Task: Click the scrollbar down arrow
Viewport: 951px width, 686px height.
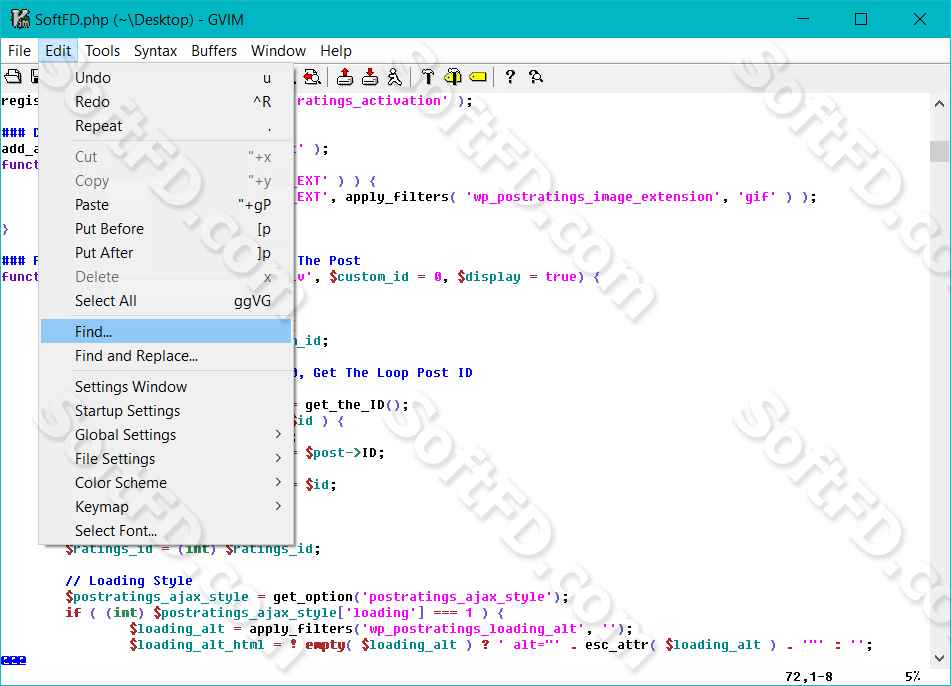Action: click(939, 658)
